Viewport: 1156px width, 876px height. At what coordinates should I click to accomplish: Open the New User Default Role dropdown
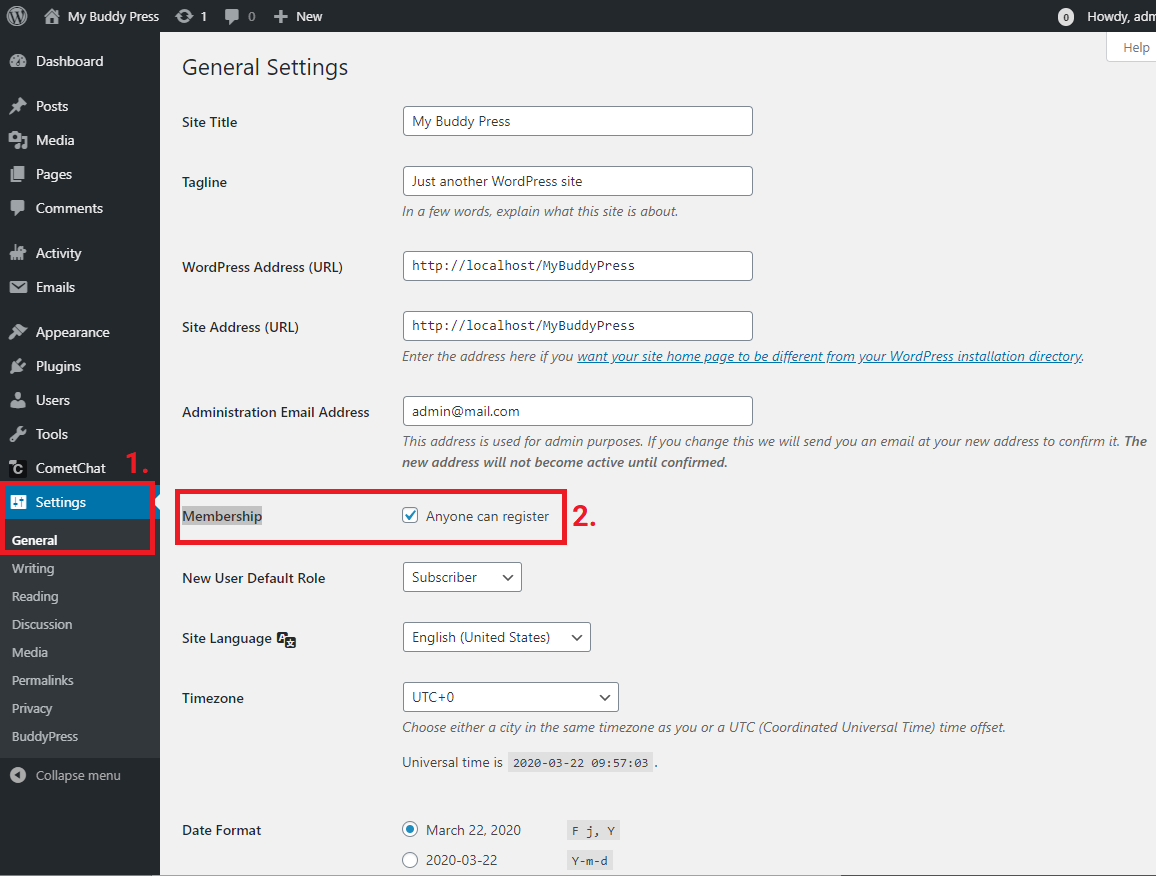(x=462, y=577)
